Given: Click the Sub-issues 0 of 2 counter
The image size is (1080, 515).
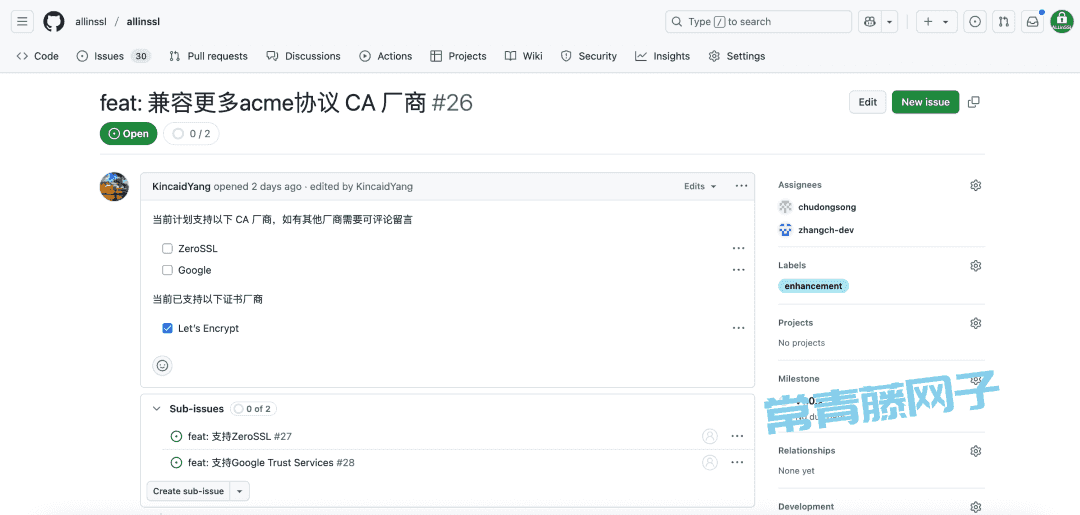Looking at the screenshot, I should tap(253, 409).
